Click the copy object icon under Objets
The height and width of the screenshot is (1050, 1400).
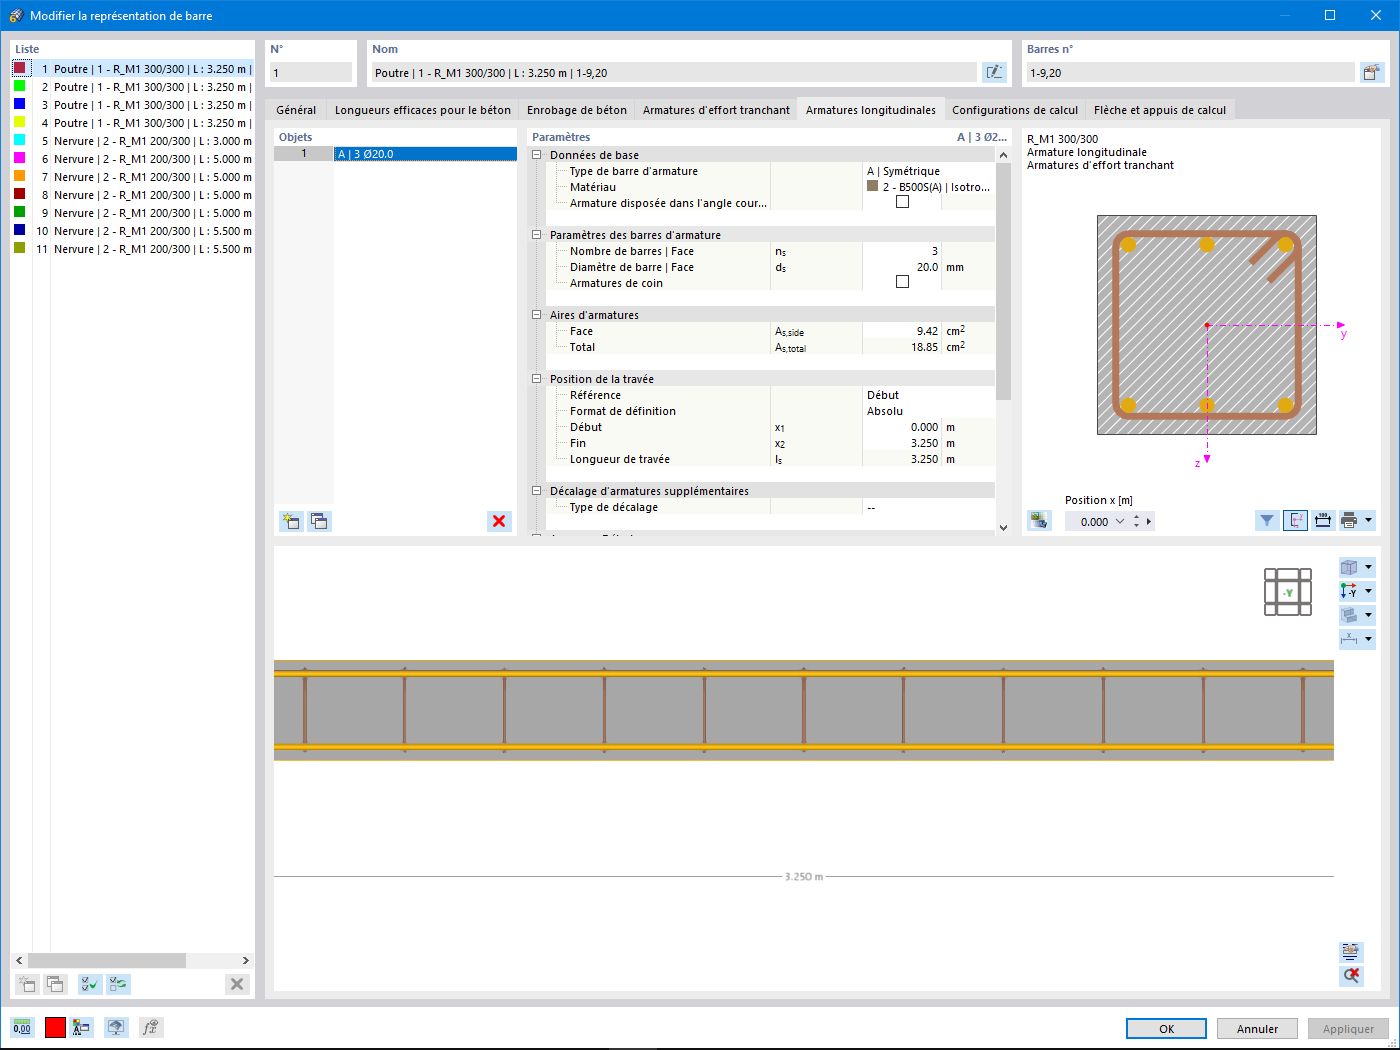pos(319,521)
